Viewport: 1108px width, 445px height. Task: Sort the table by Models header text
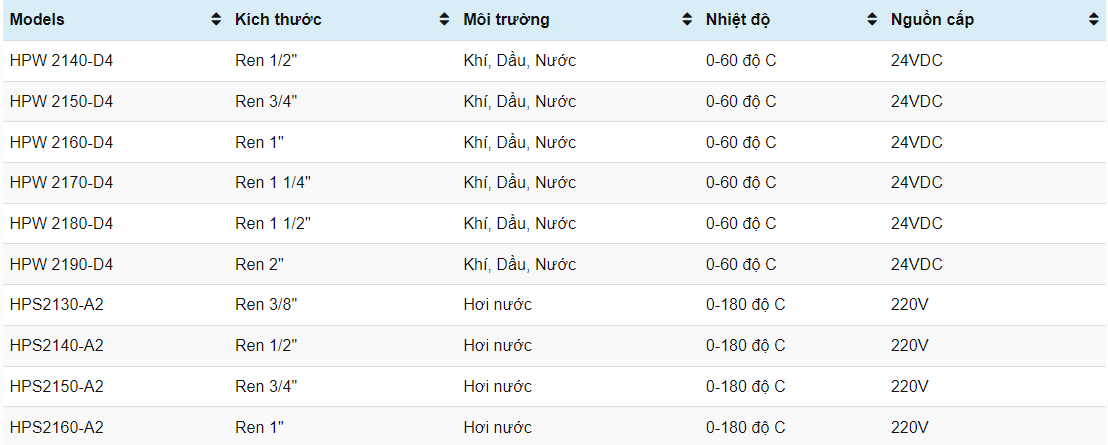[38, 20]
